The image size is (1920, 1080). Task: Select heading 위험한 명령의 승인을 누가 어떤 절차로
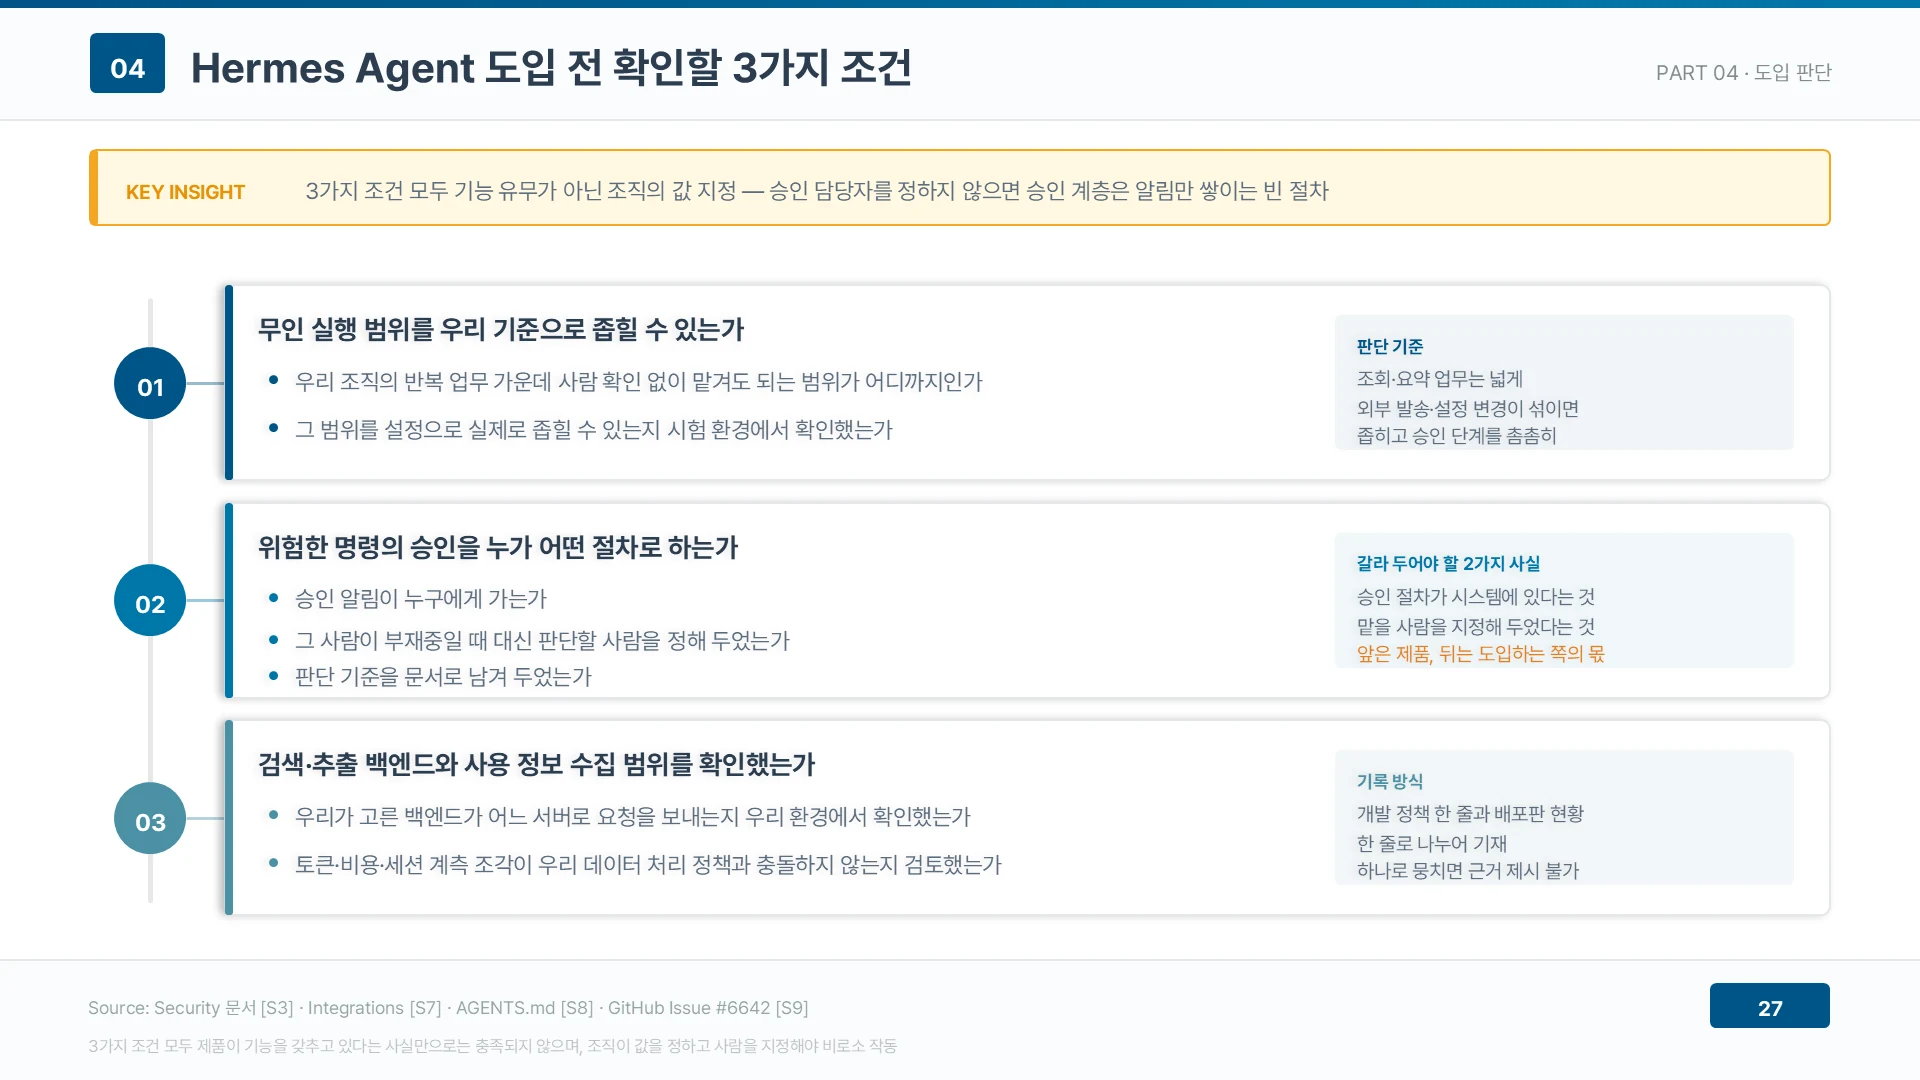click(498, 547)
